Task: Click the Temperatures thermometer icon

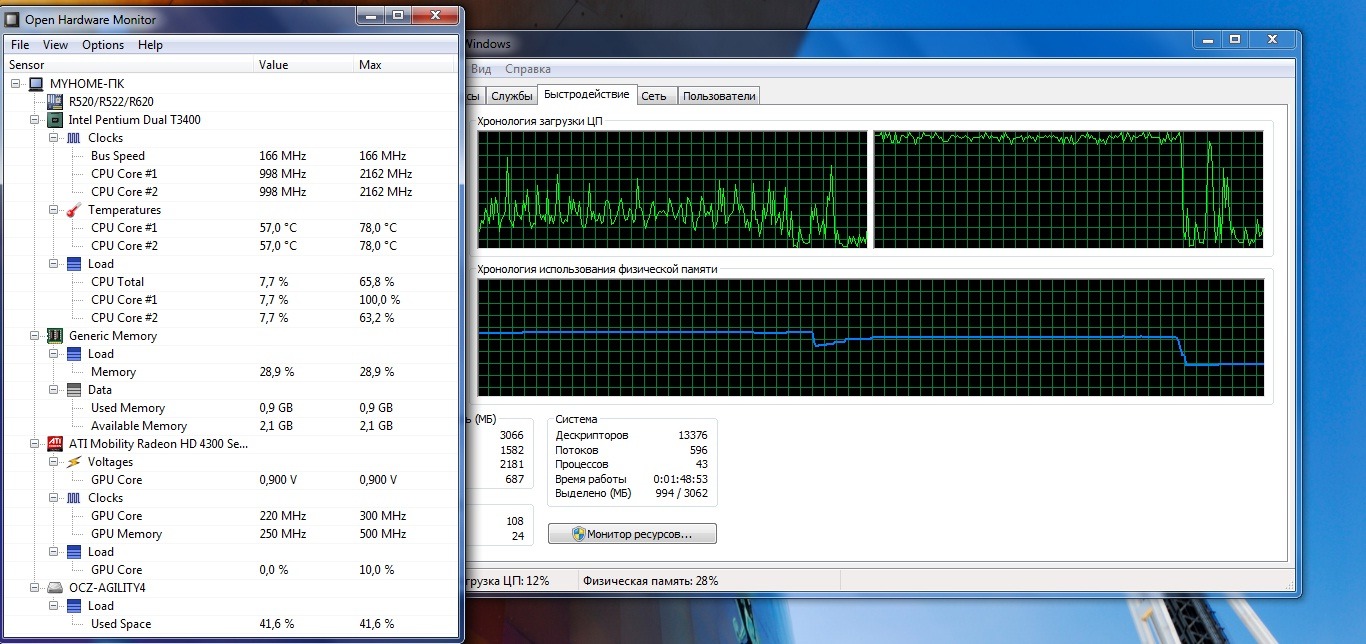Action: click(74, 210)
